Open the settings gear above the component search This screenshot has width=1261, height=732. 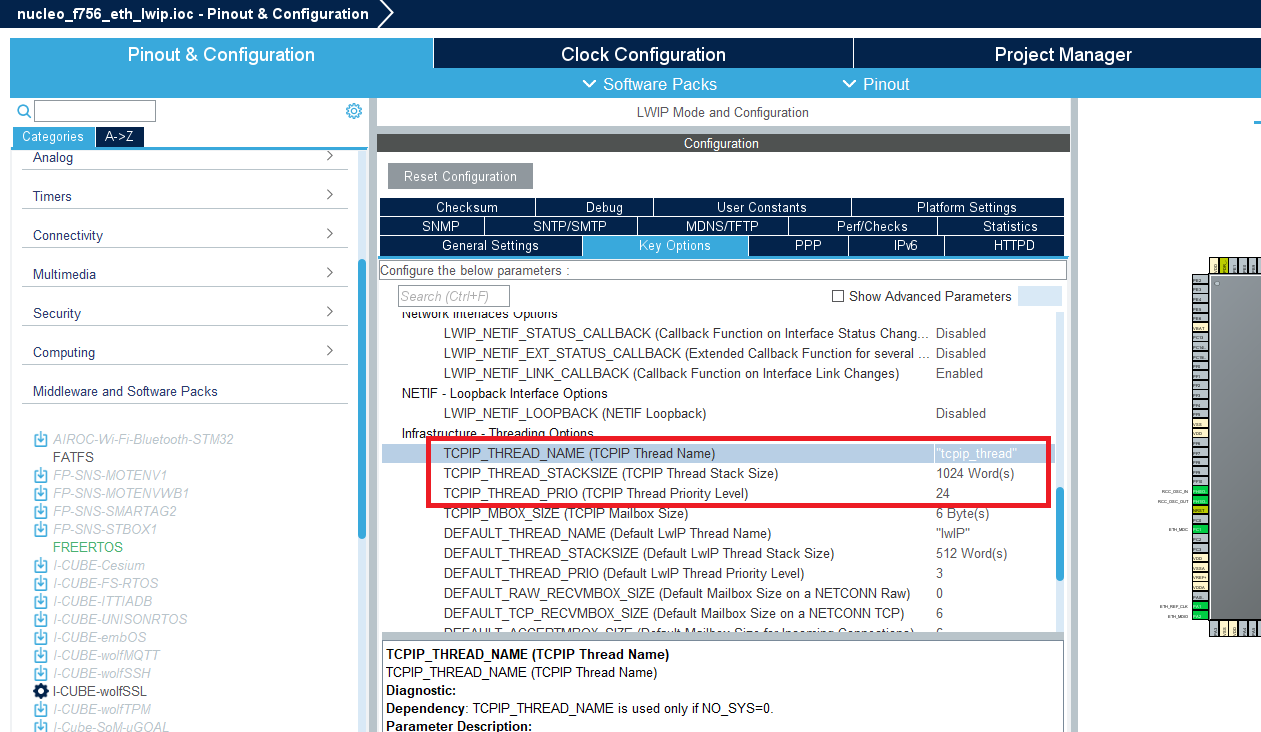353,110
